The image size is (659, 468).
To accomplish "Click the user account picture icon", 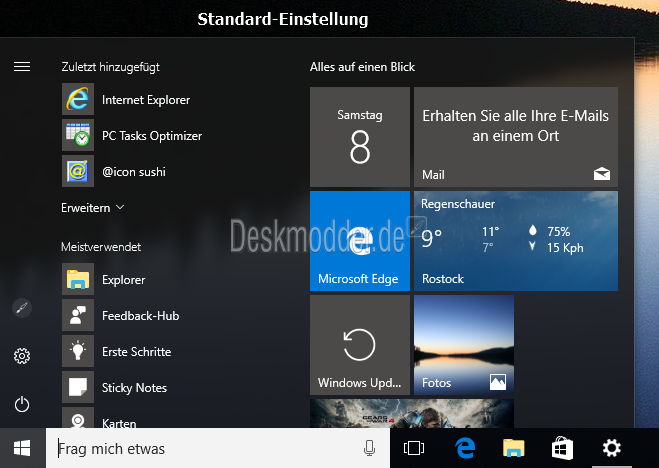I will (x=22, y=308).
